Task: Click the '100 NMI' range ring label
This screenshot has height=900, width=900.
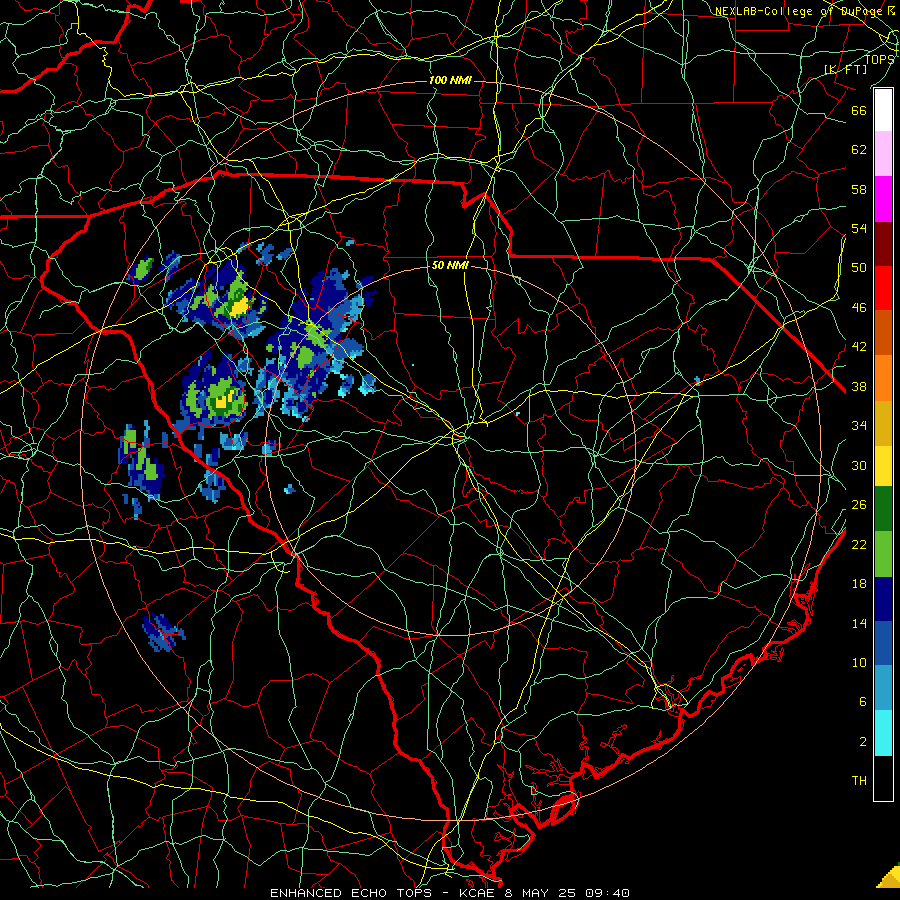Action: tap(450, 80)
